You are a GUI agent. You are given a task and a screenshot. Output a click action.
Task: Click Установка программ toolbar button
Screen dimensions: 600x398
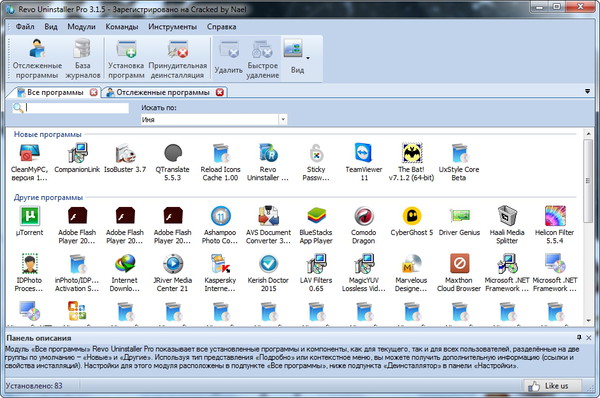126,59
